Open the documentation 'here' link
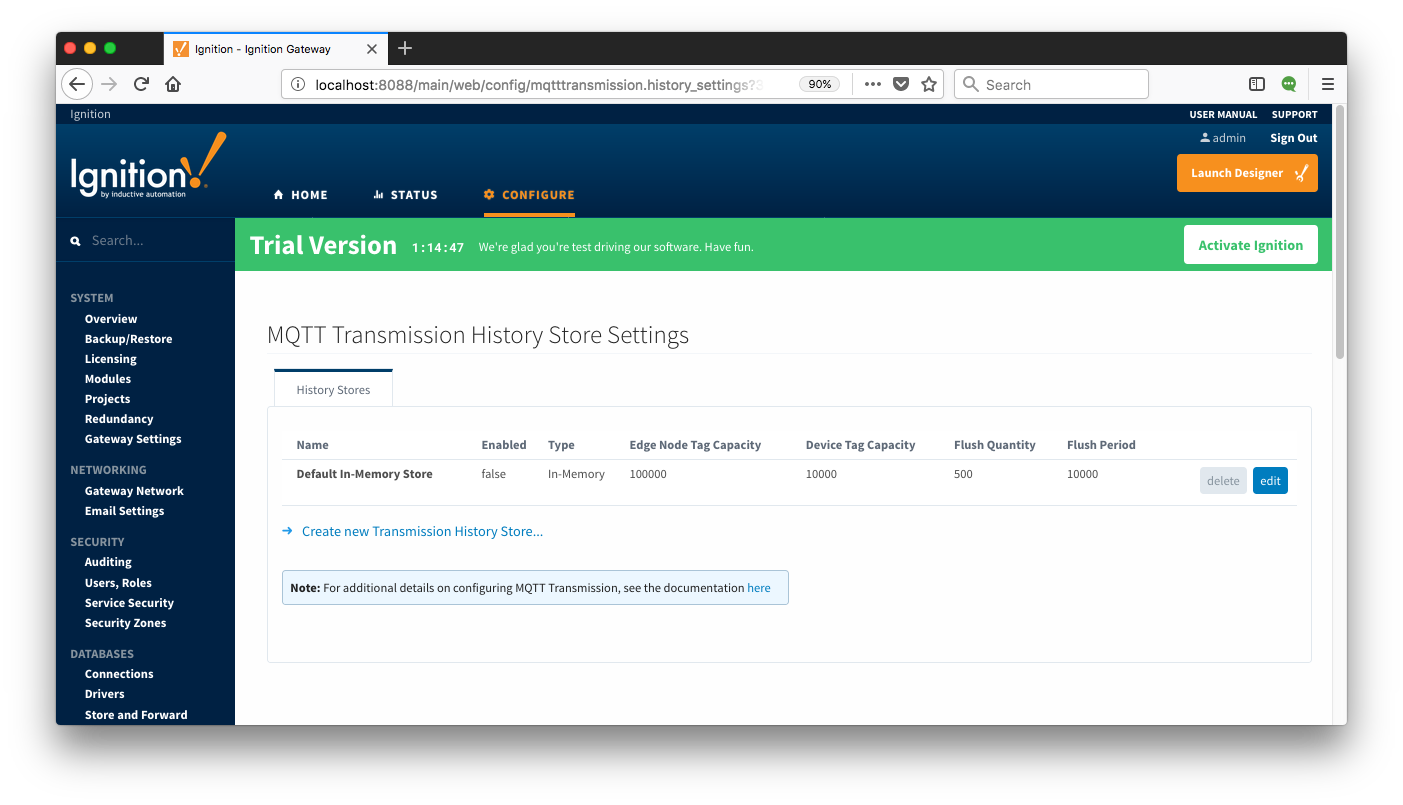The image size is (1403, 805). click(759, 588)
